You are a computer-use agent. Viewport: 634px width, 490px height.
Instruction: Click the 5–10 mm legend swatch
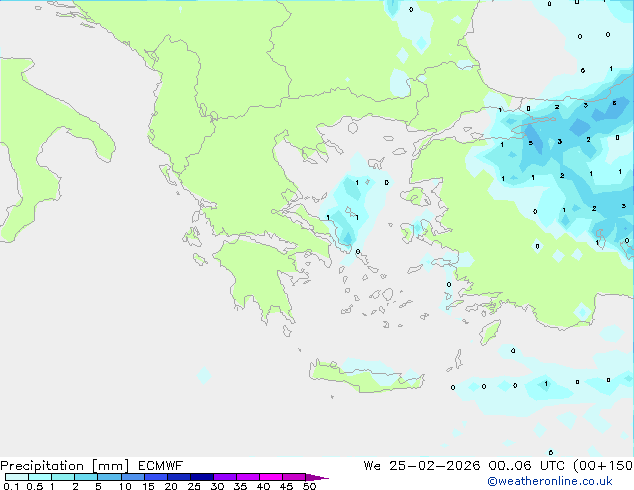(109, 477)
